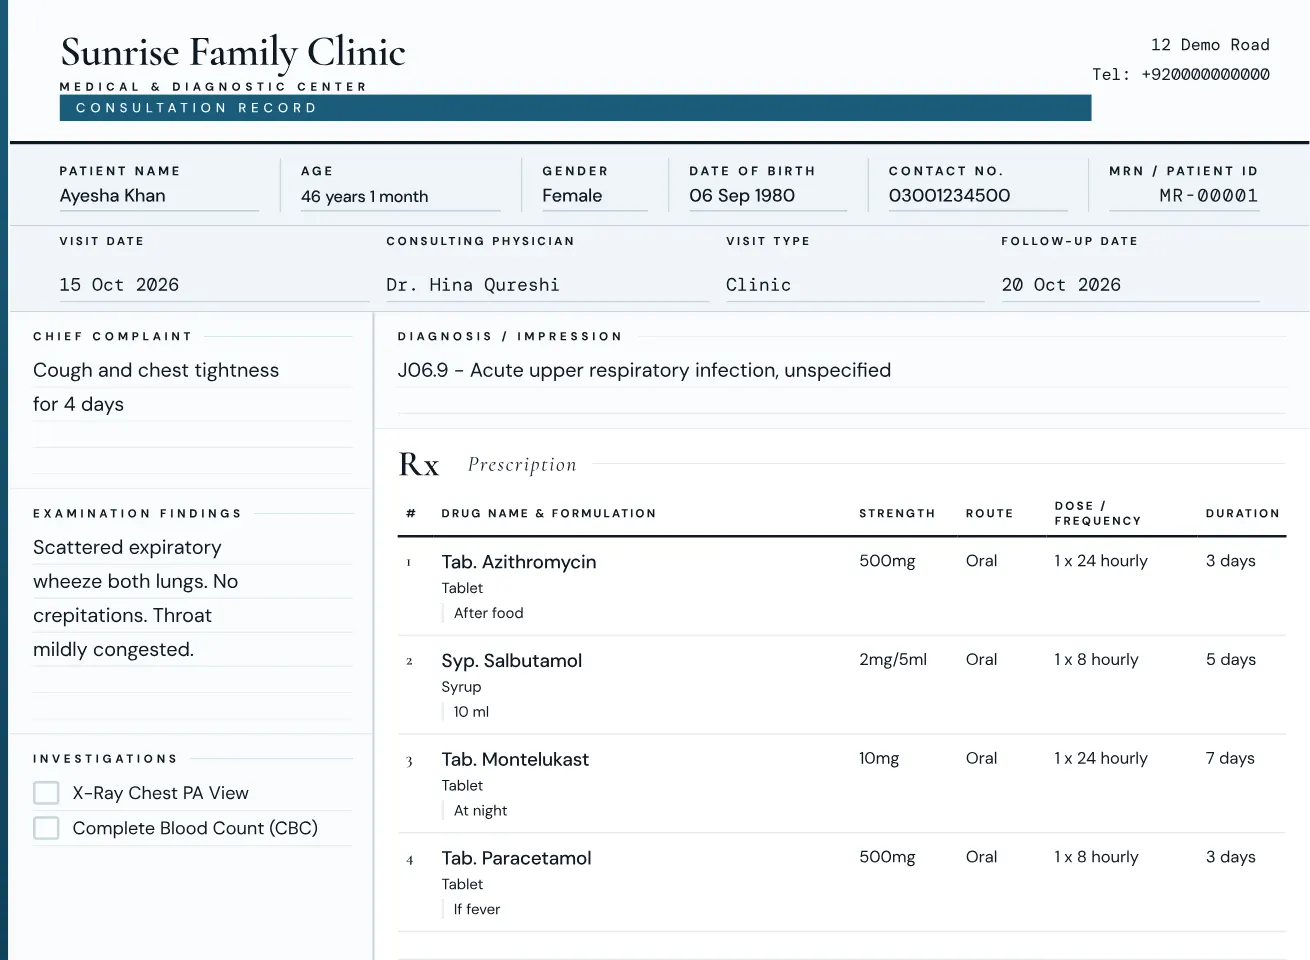Click consulting physician Dr. Hina Qureshi
1310x960 pixels.
click(x=547, y=285)
